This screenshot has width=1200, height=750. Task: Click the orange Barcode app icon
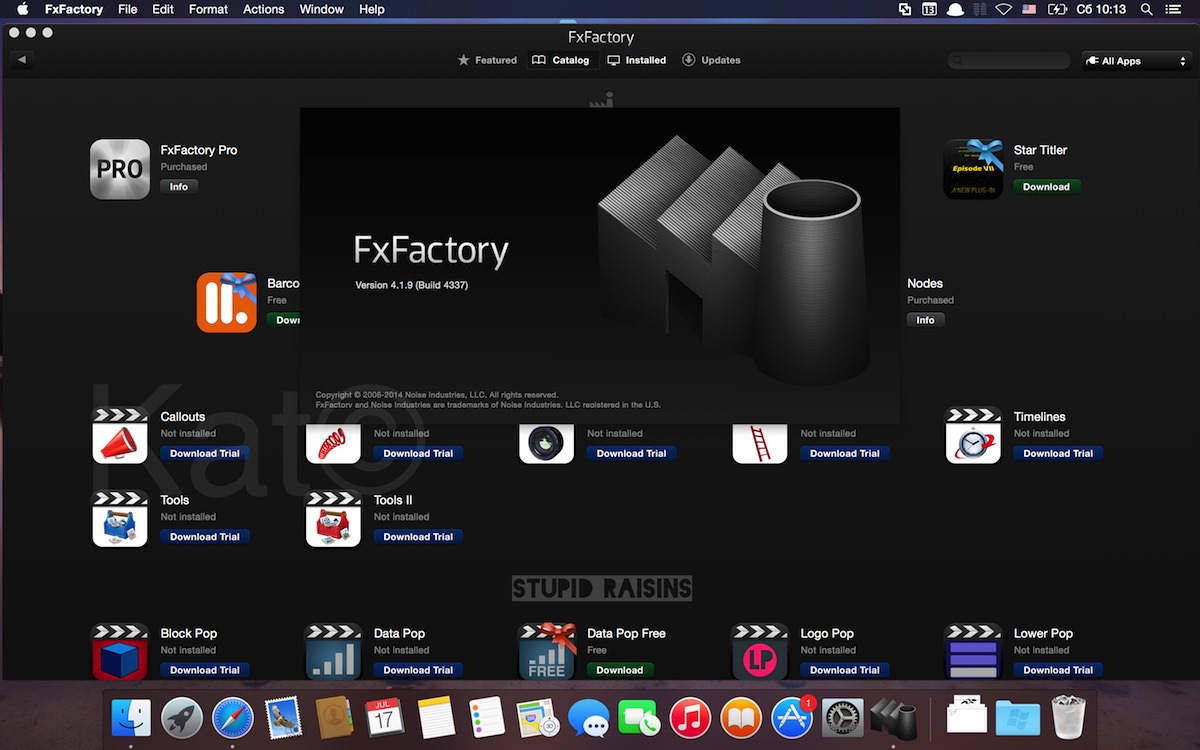click(226, 302)
